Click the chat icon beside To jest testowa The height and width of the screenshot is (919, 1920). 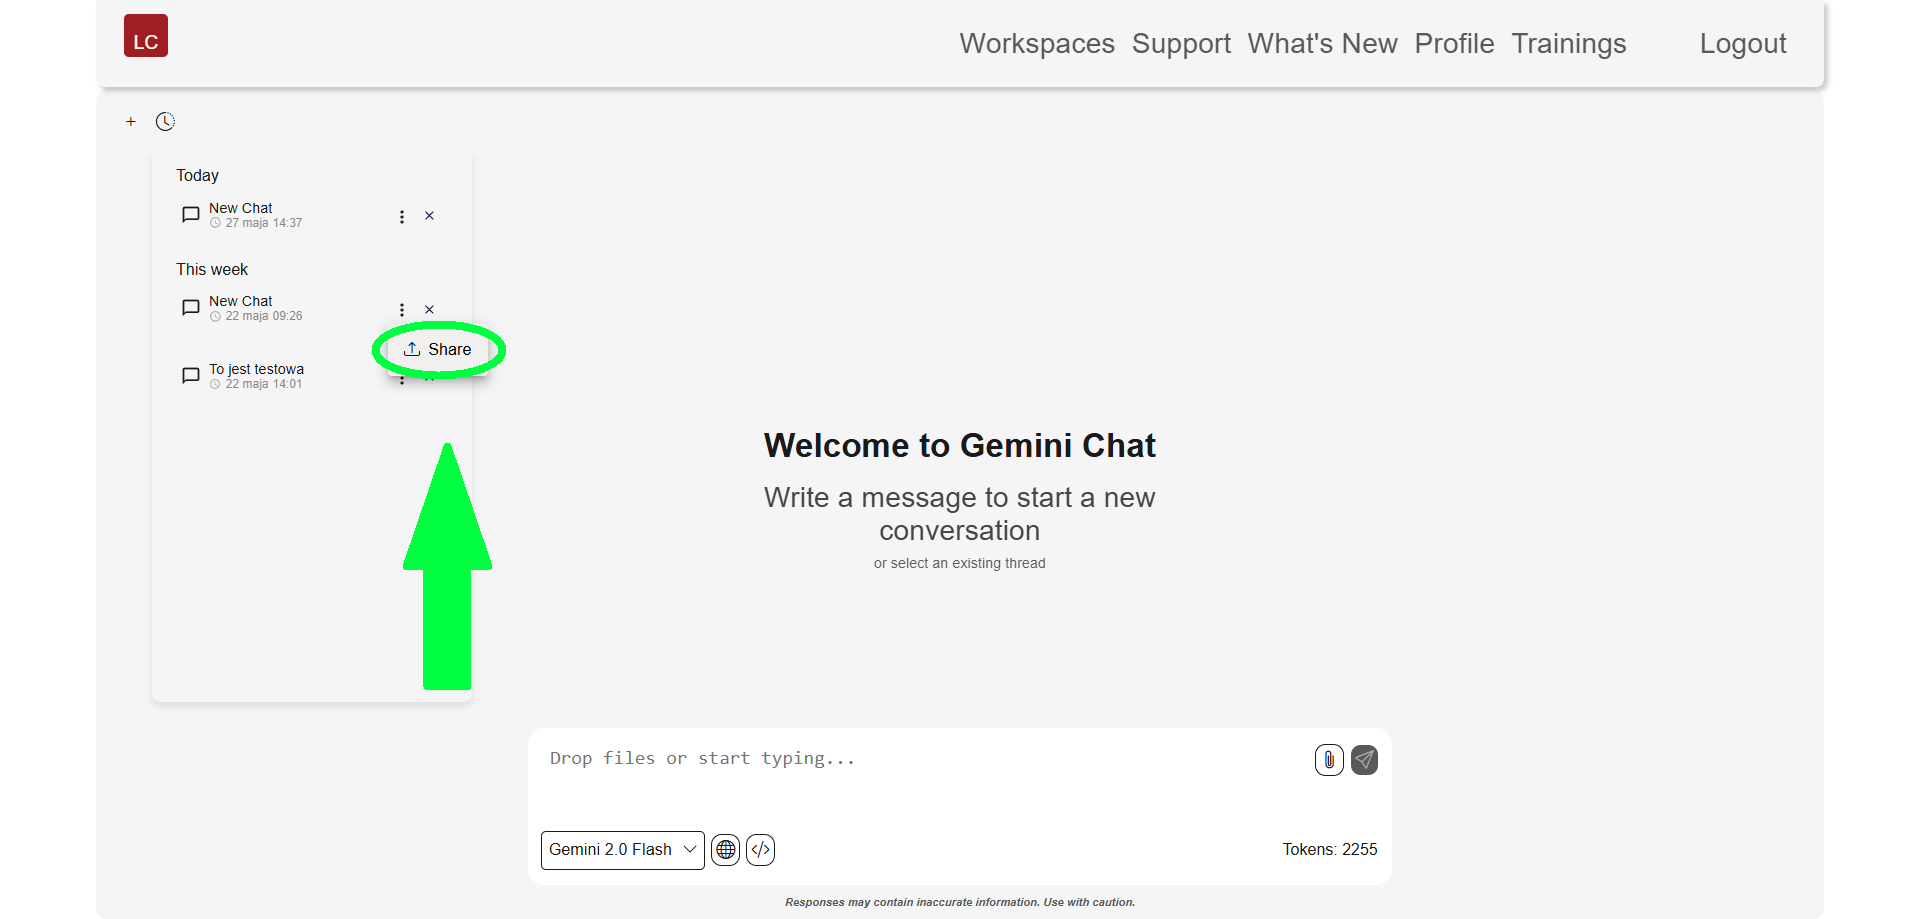point(191,376)
